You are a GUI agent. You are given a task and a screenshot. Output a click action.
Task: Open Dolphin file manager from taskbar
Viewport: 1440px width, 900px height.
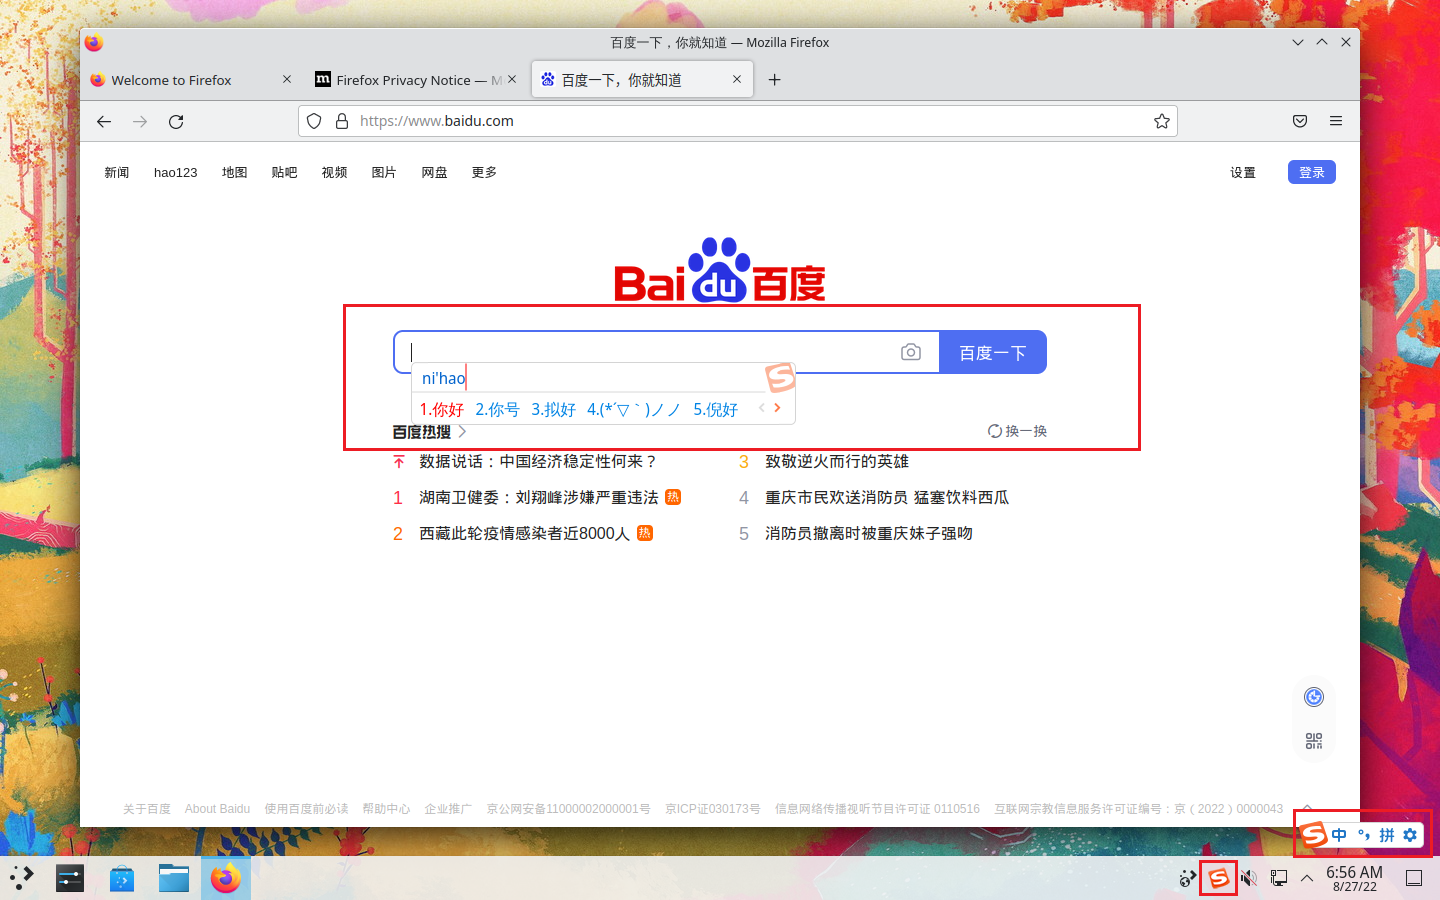click(174, 878)
